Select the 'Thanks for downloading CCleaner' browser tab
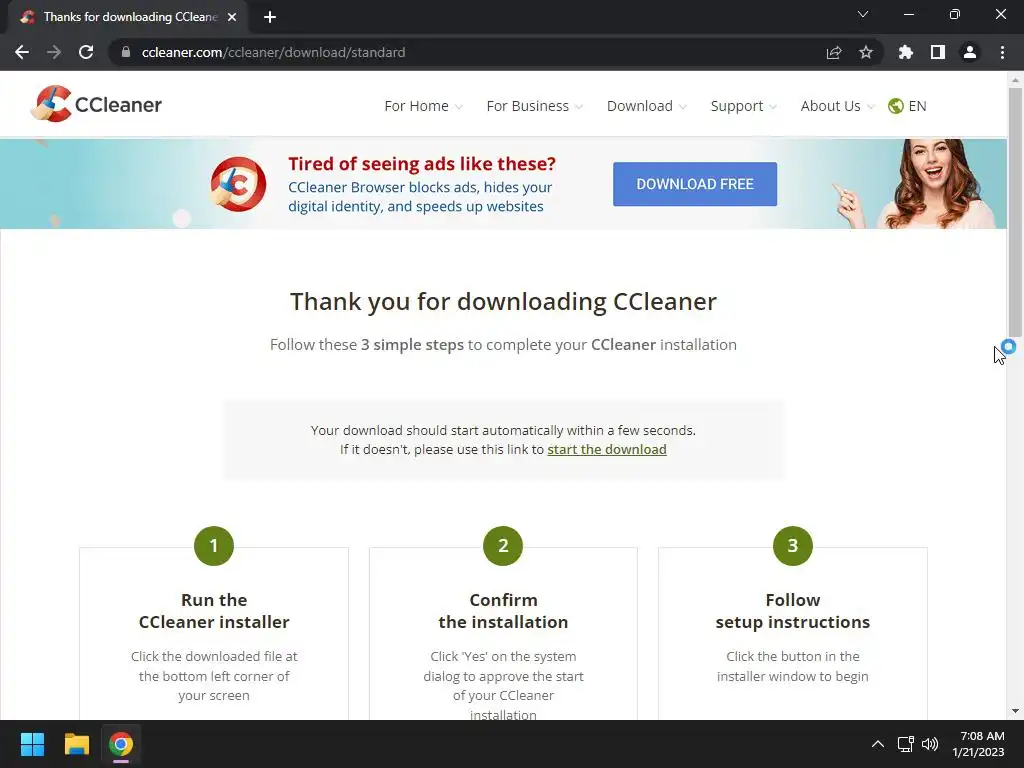The height and width of the screenshot is (768, 1024). click(128, 17)
